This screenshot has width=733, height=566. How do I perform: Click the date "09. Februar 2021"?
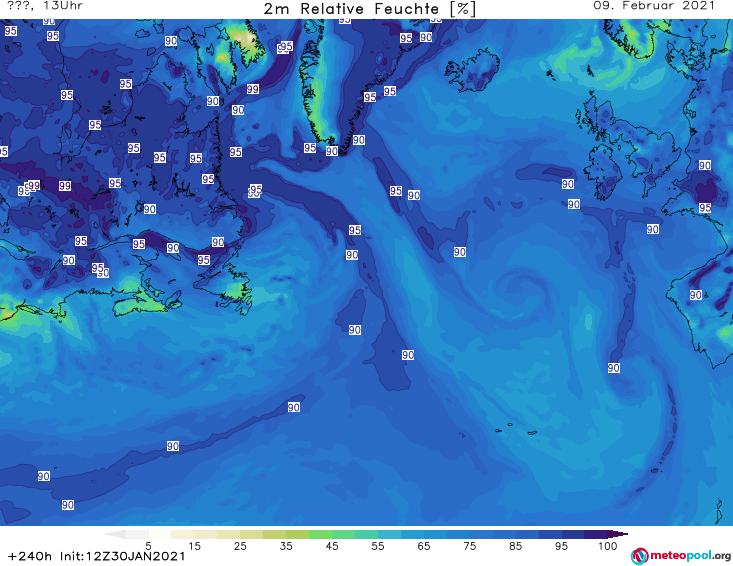(x=654, y=6)
